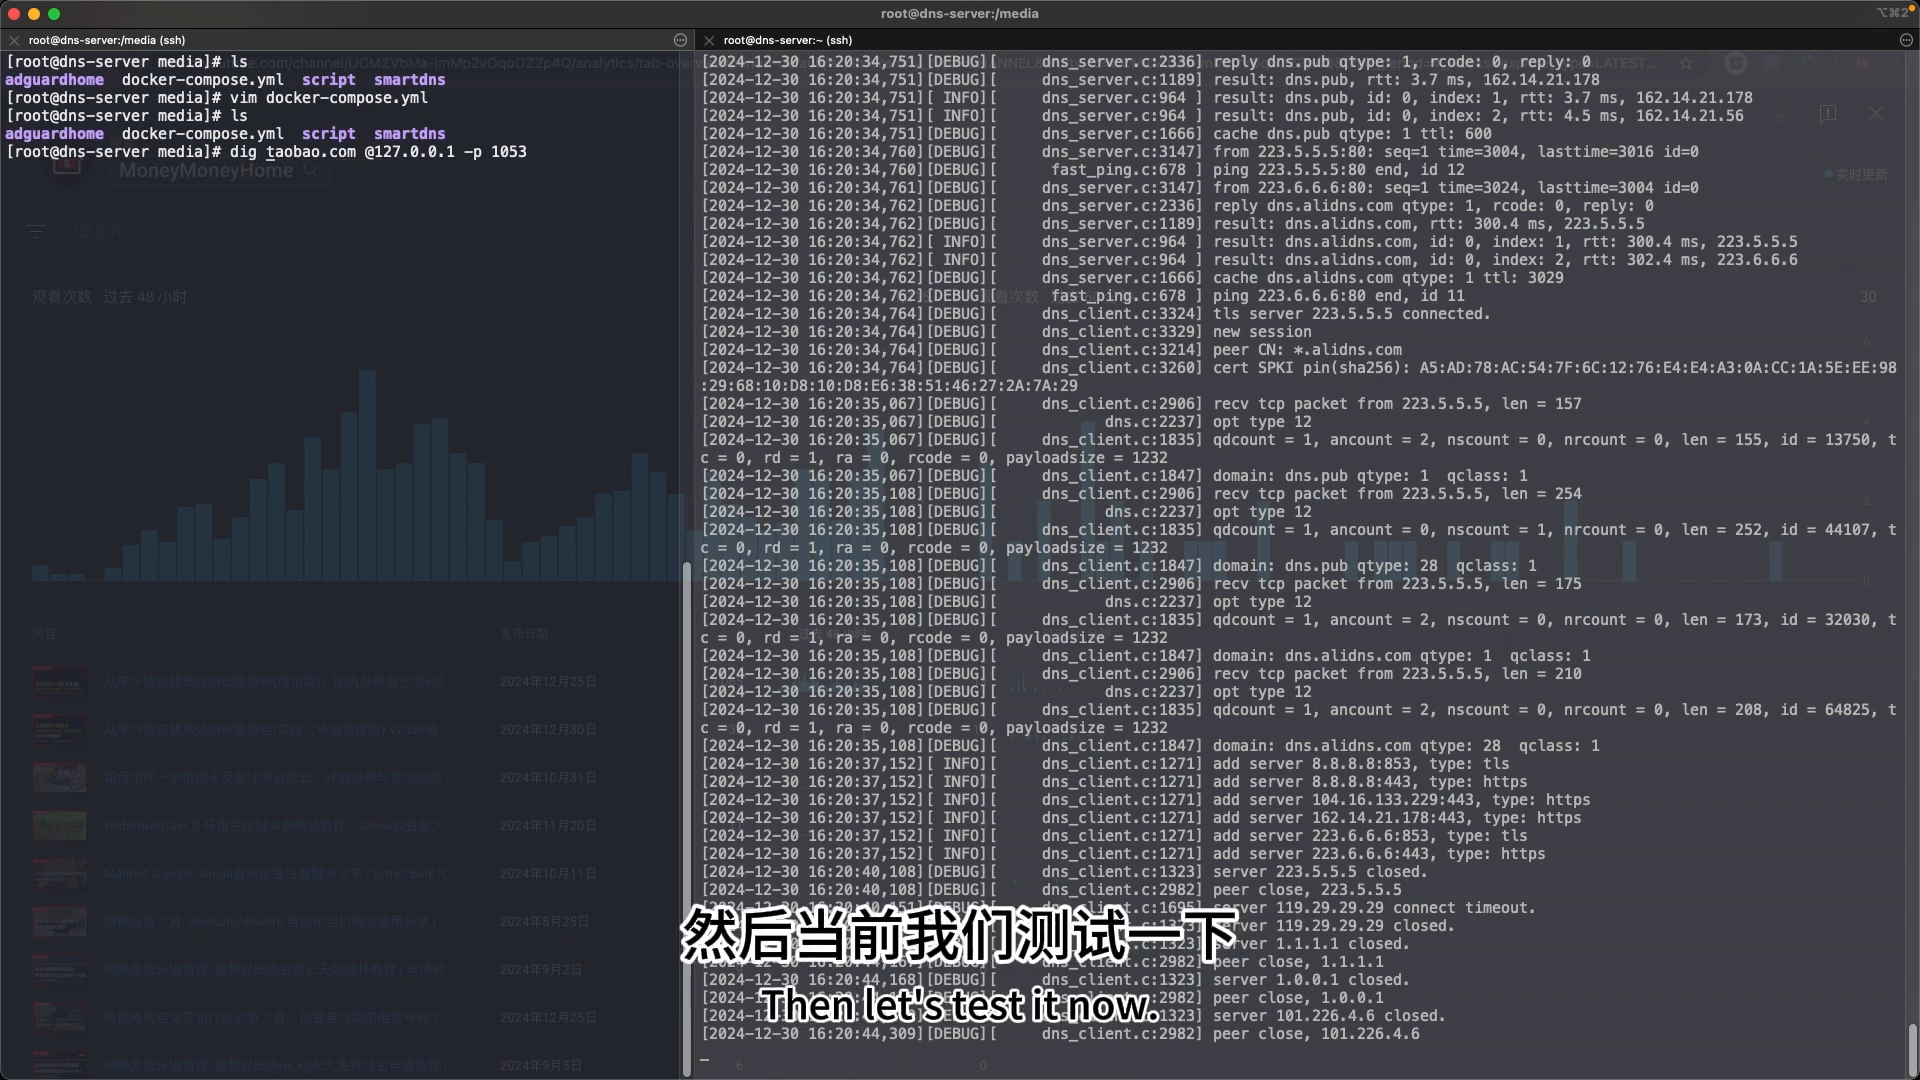The width and height of the screenshot is (1920, 1080).
Task: Click 'server 1.0.0.1 closed.' log line
Action: point(1311,980)
